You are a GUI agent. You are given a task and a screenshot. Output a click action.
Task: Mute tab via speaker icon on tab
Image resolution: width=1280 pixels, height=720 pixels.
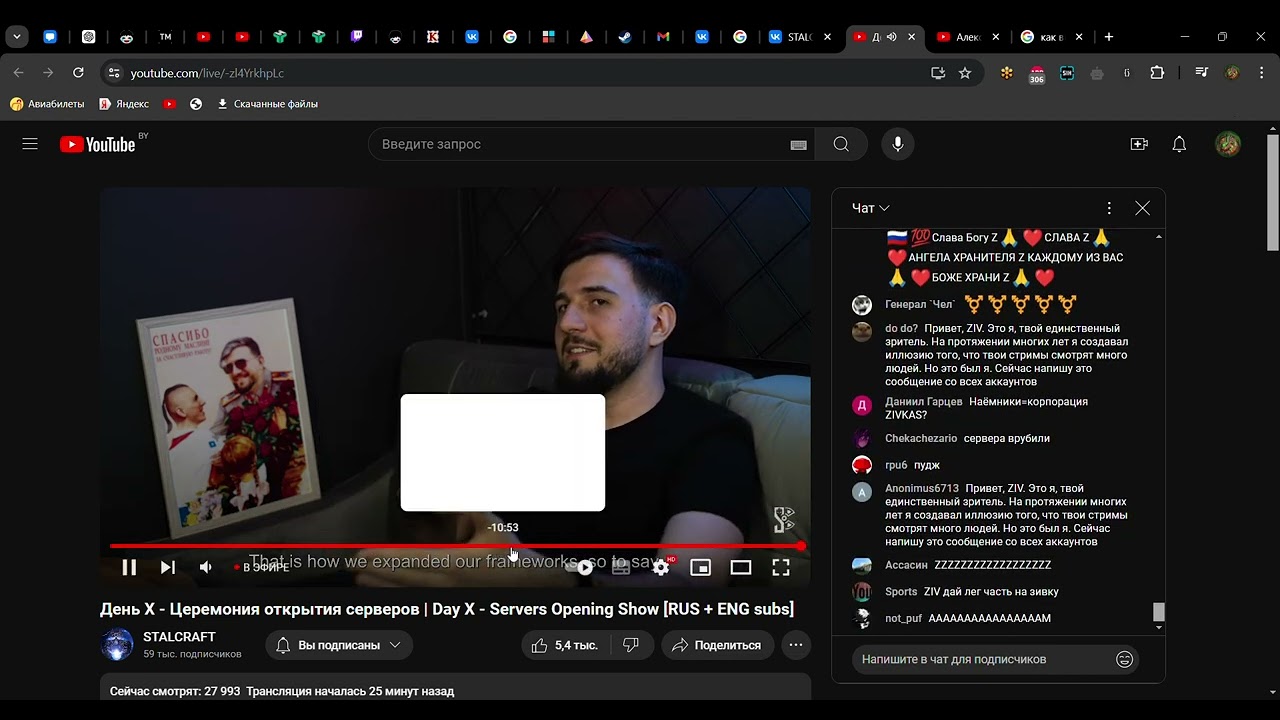point(891,37)
